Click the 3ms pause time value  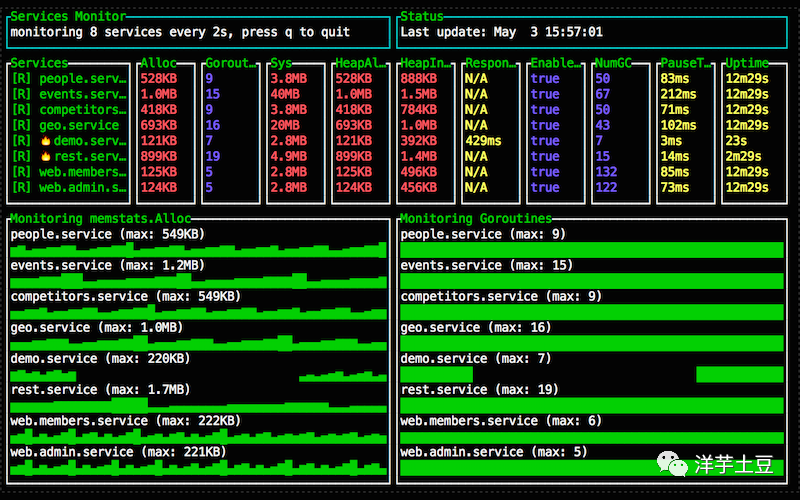click(671, 141)
